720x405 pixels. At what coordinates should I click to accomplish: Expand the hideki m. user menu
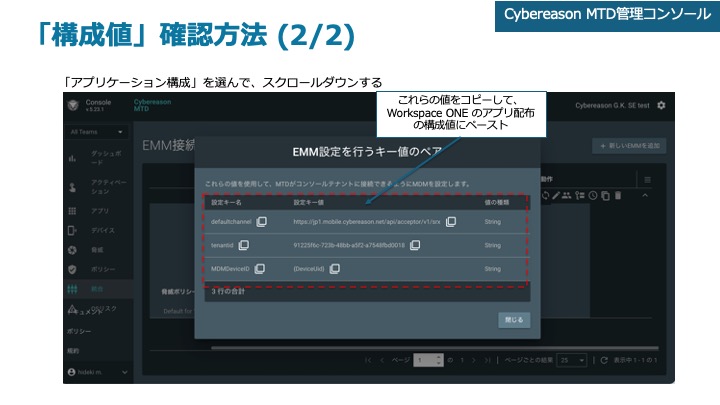97,372
